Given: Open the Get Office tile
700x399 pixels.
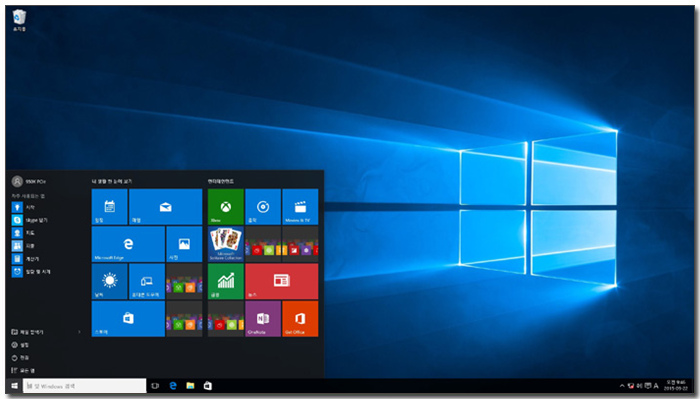Looking at the screenshot, I should click(x=300, y=319).
